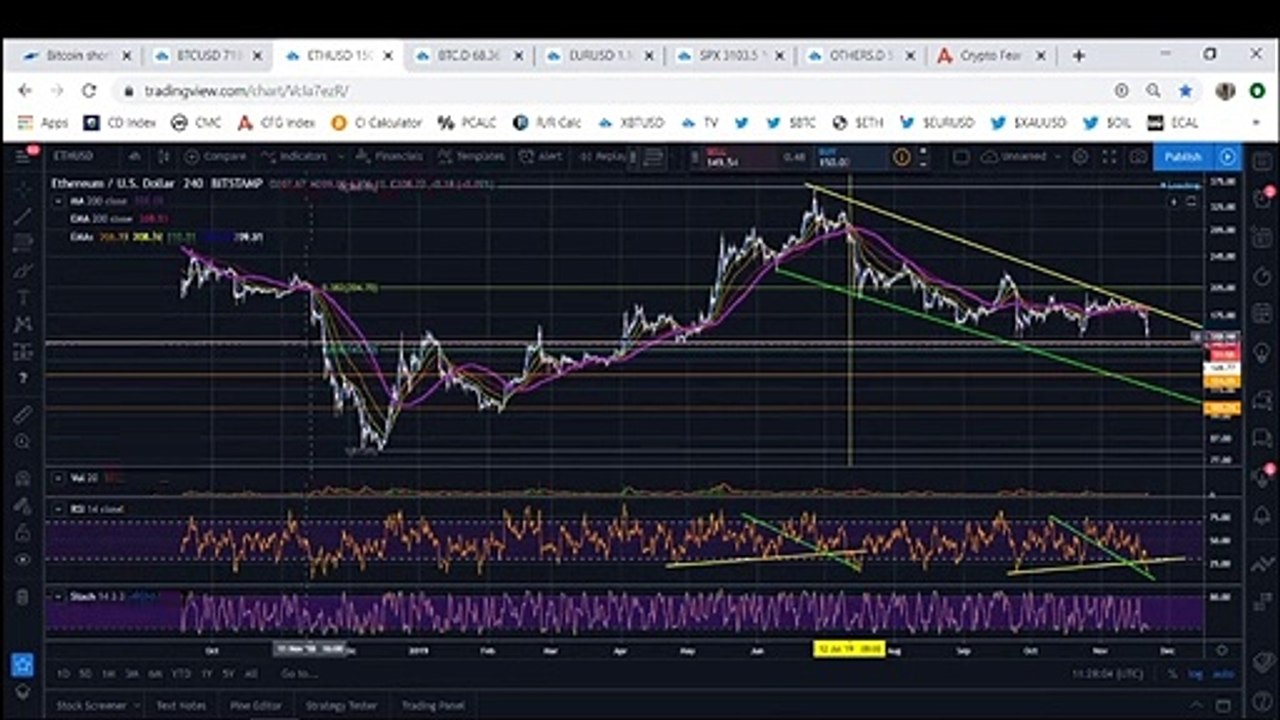Open indicator Templates menu
The height and width of the screenshot is (720, 1280).
[470, 157]
